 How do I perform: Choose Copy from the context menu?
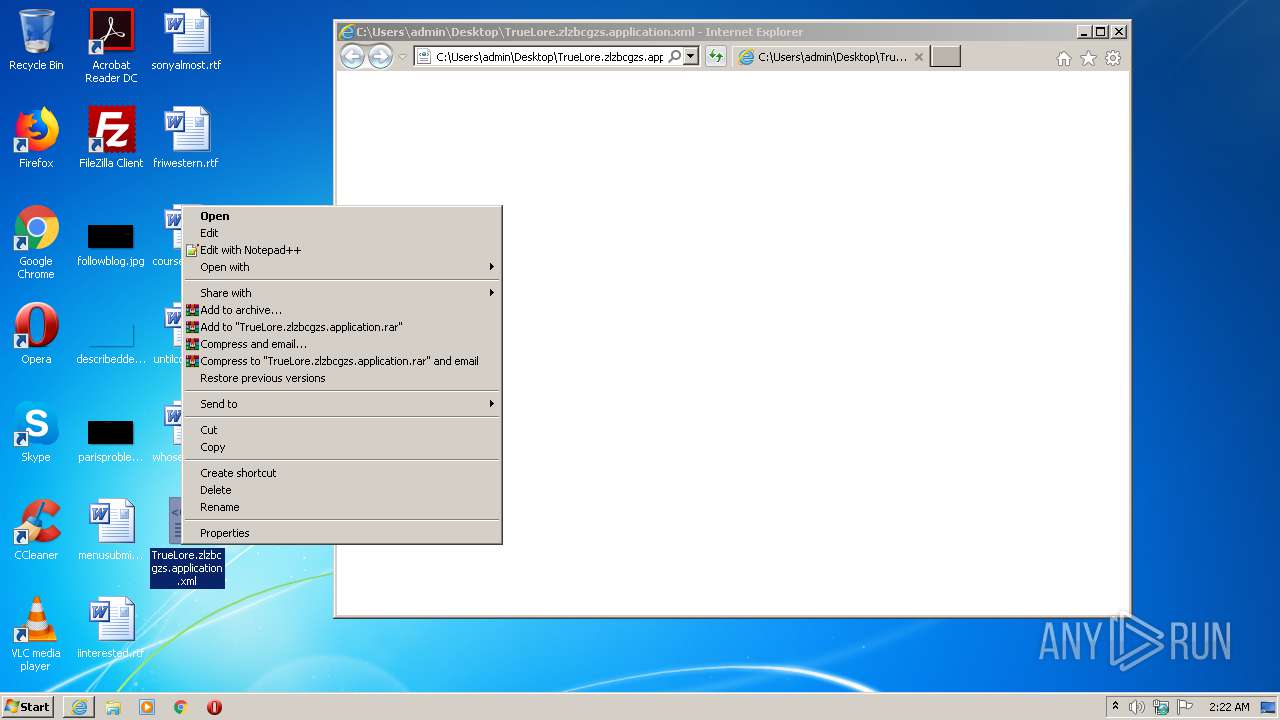(342, 447)
